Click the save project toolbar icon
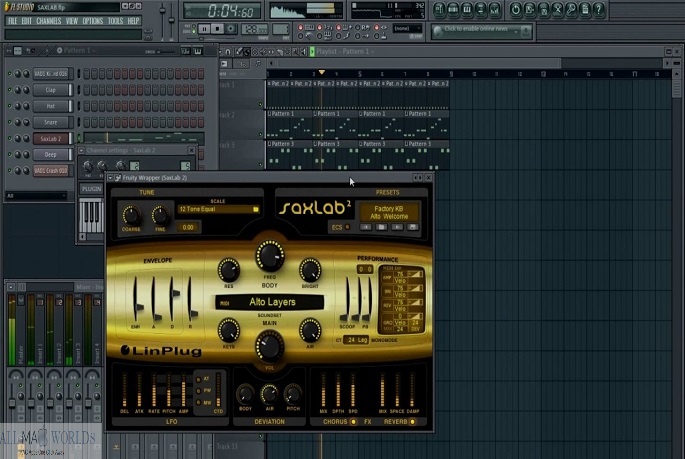The image size is (685, 459). 530,10
